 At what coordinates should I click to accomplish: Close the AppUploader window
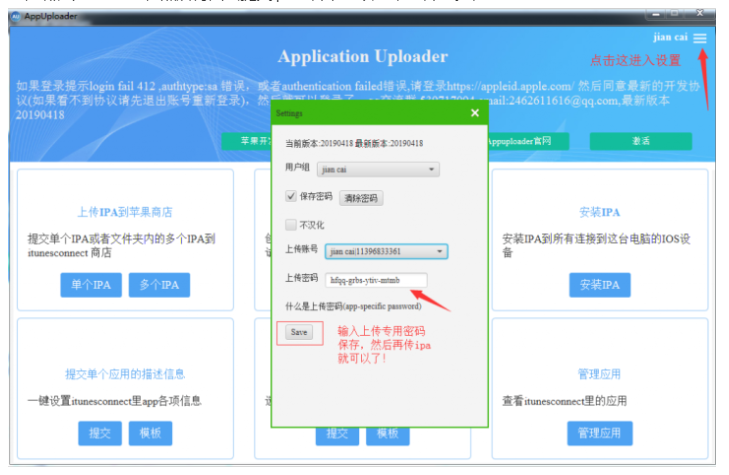700,13
